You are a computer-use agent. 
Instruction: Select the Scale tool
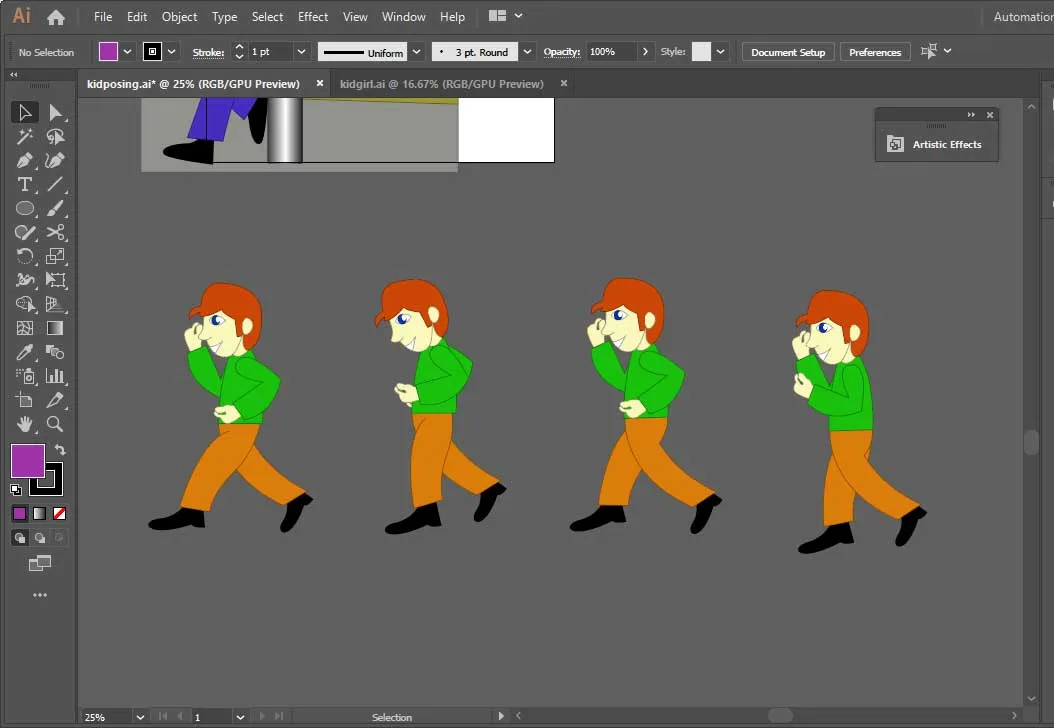point(55,256)
